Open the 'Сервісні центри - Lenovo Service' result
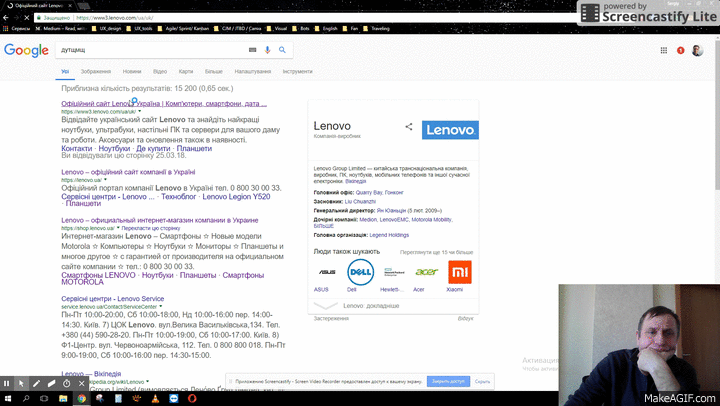Viewport: 720px width, 406px height. [112, 298]
